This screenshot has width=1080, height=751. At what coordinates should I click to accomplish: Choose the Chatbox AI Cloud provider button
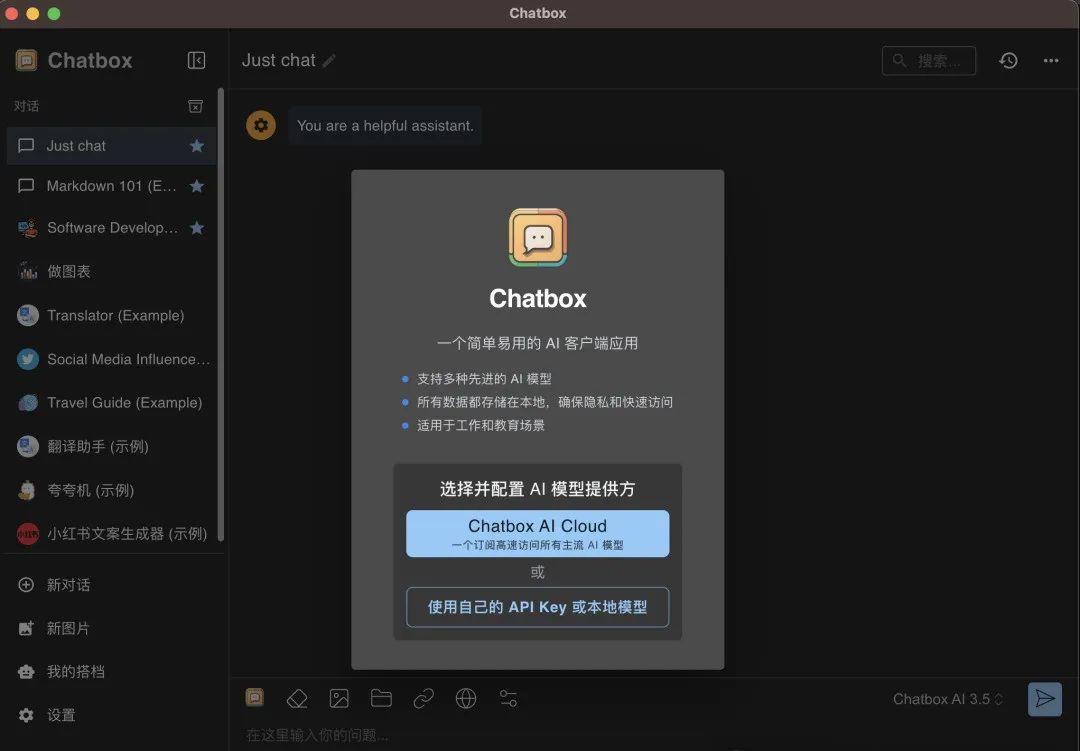pyautogui.click(x=537, y=533)
